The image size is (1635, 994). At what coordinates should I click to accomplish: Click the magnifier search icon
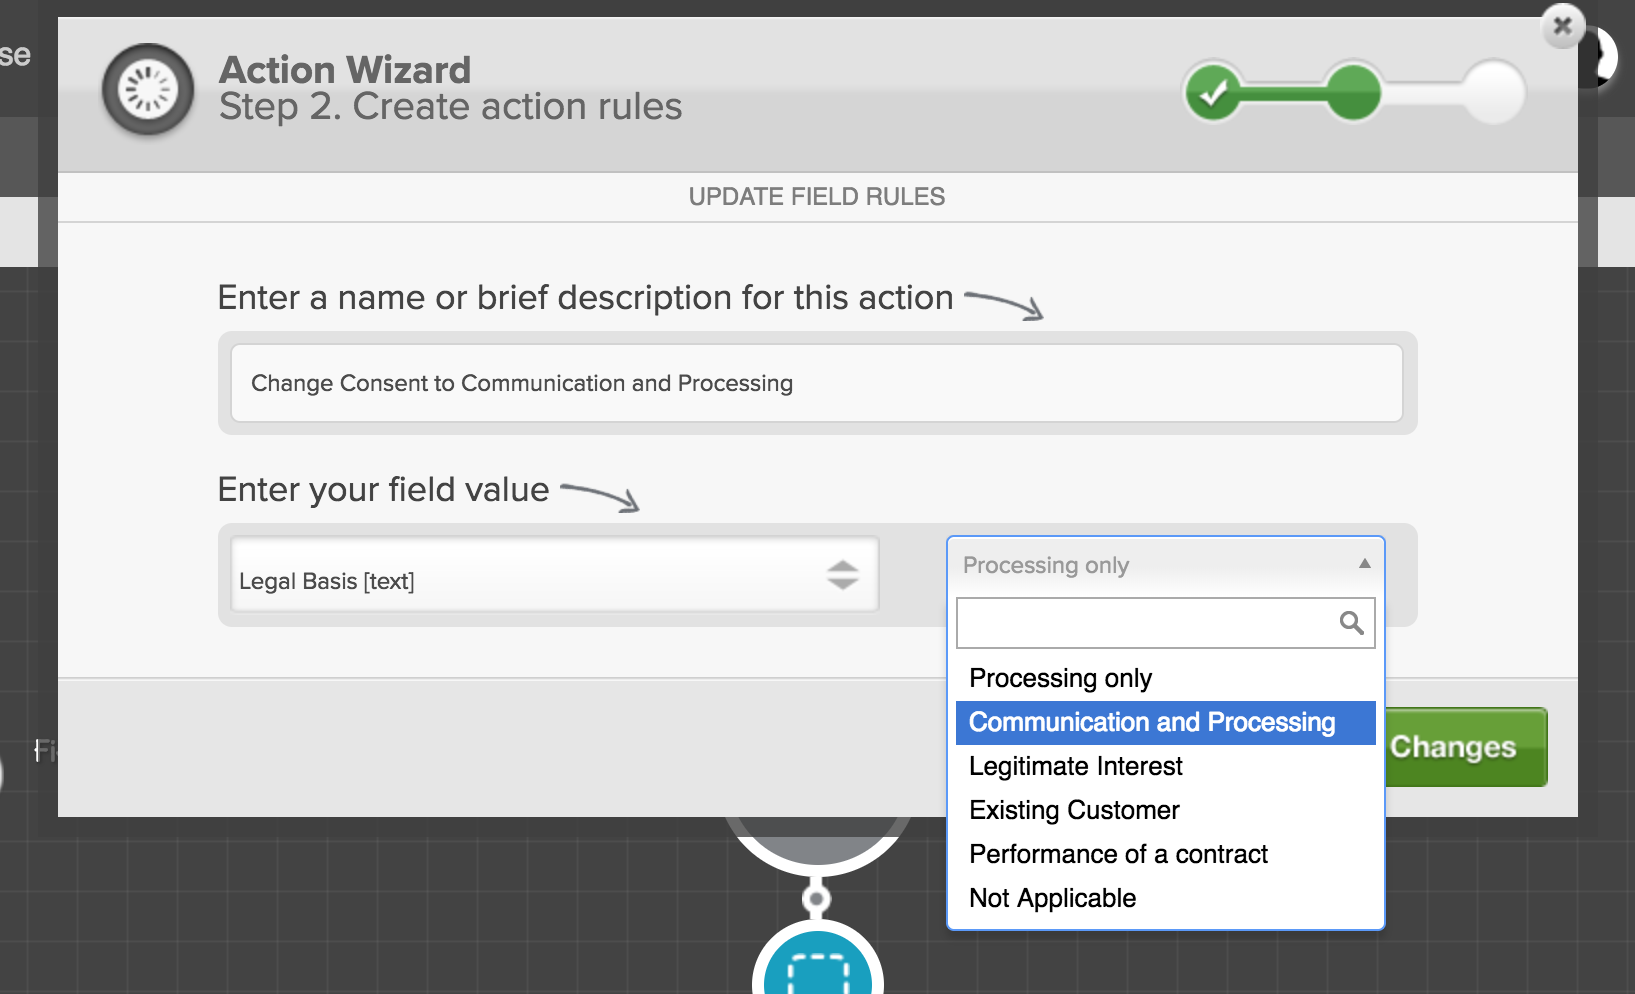1351,623
